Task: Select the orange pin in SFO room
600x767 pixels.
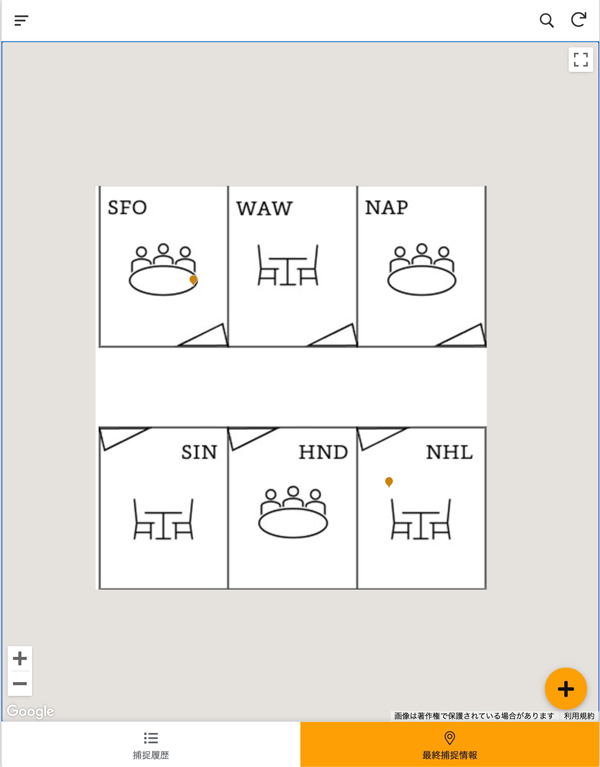Action: (193, 280)
